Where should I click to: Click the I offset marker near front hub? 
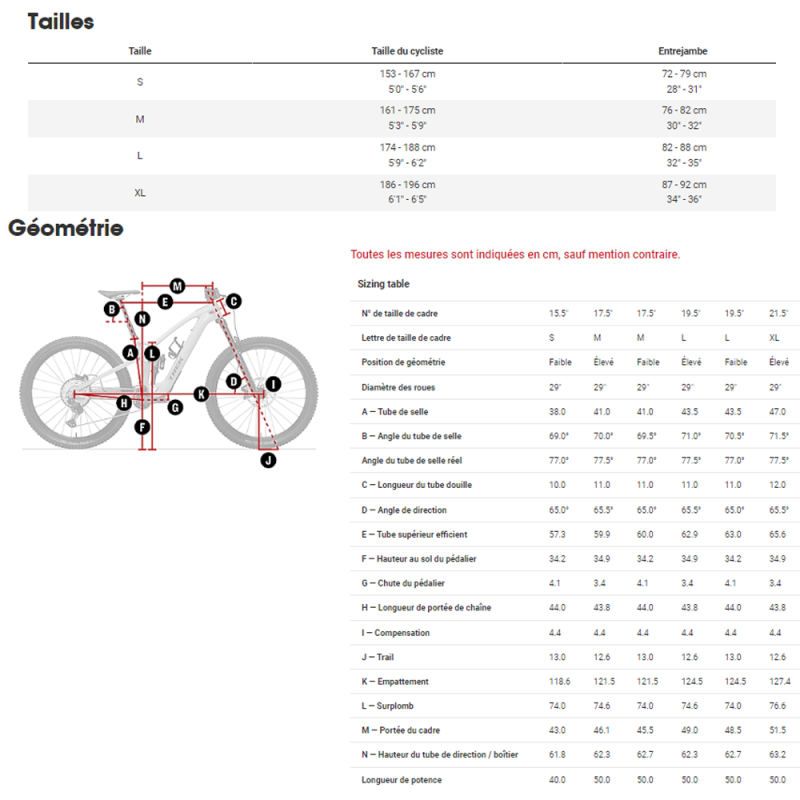coord(272,383)
